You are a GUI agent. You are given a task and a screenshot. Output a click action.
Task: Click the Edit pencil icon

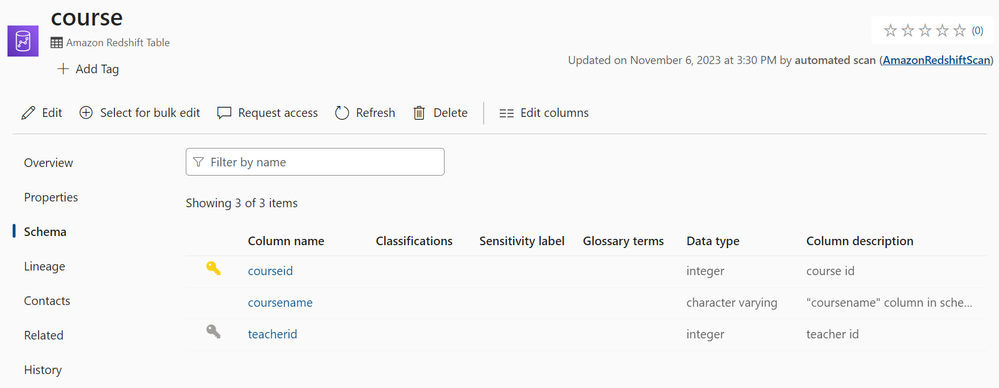(28, 113)
